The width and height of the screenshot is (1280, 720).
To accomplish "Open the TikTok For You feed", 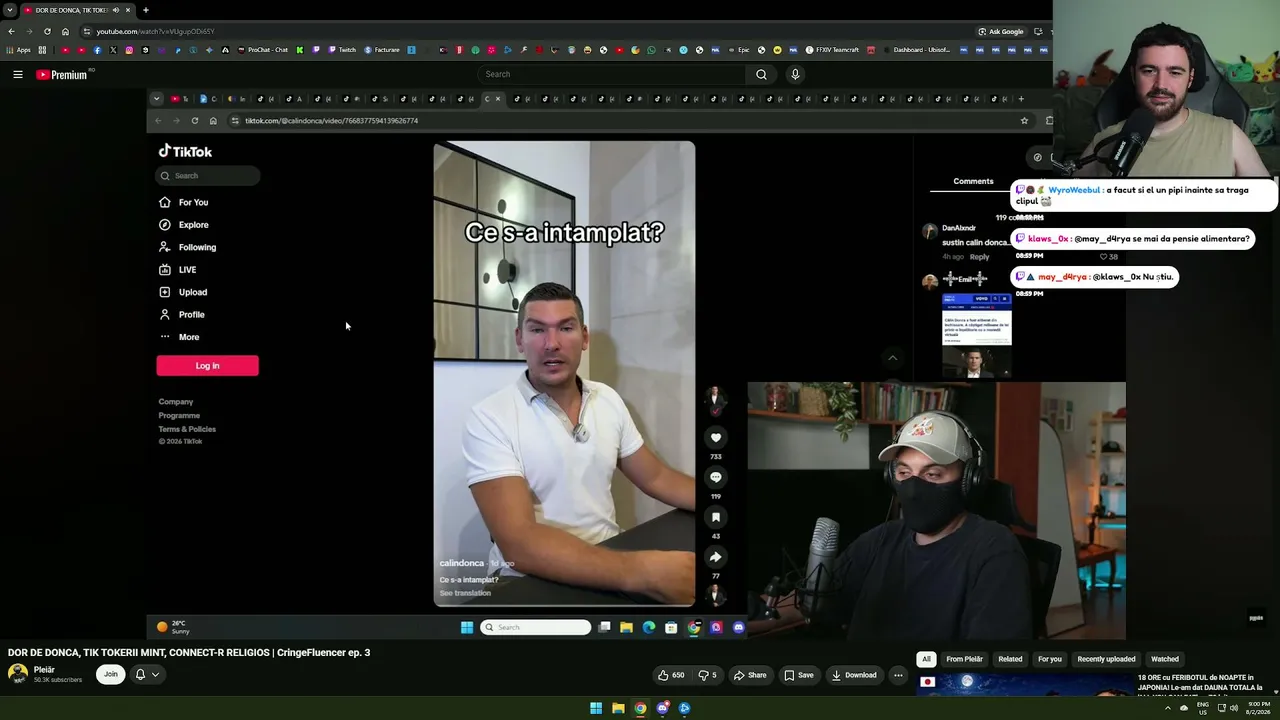I will pos(184,203).
